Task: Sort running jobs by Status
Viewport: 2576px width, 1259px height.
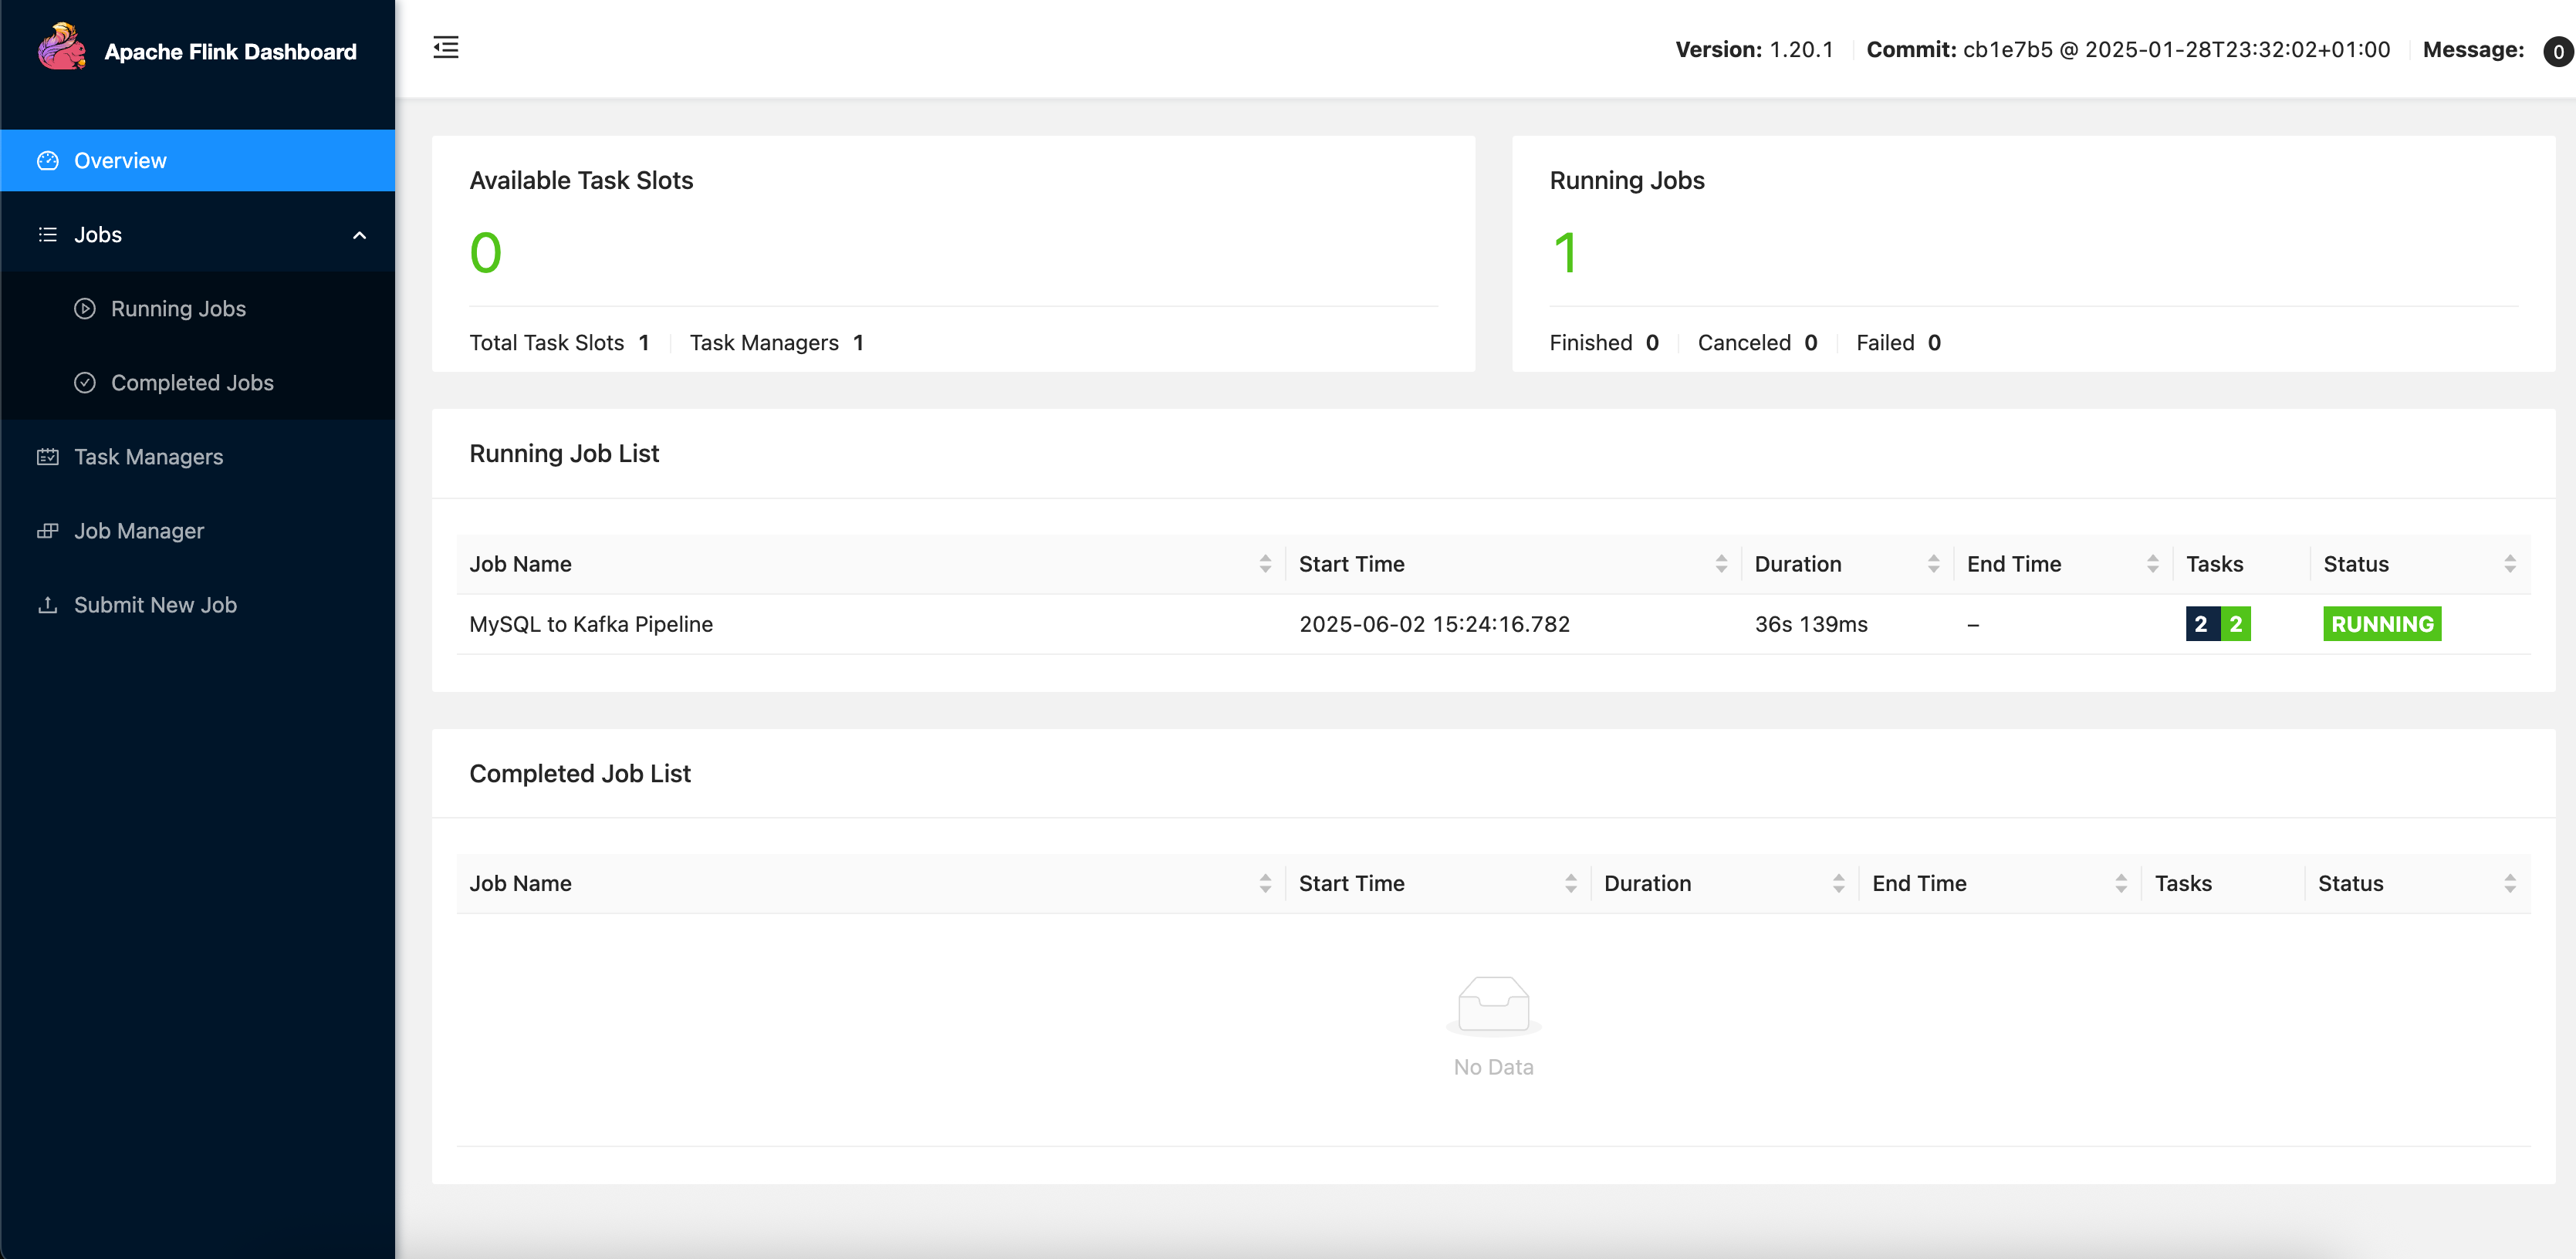Action: tap(2509, 564)
